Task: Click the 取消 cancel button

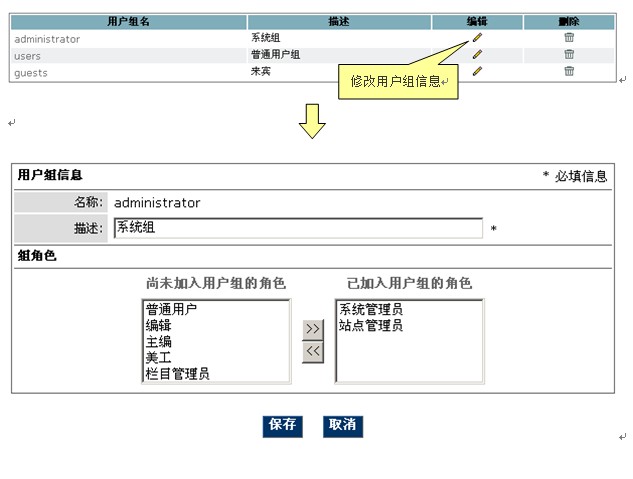Action: [x=343, y=426]
